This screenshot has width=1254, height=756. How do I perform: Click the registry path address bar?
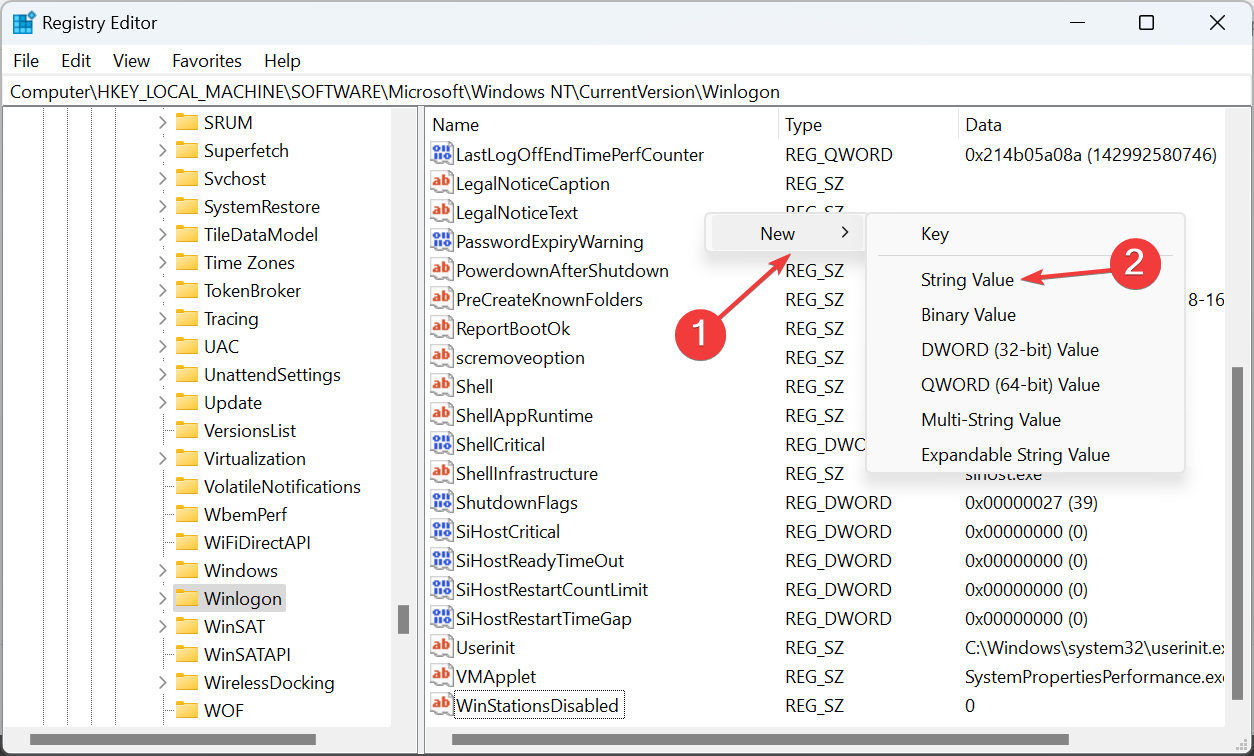coord(627,91)
